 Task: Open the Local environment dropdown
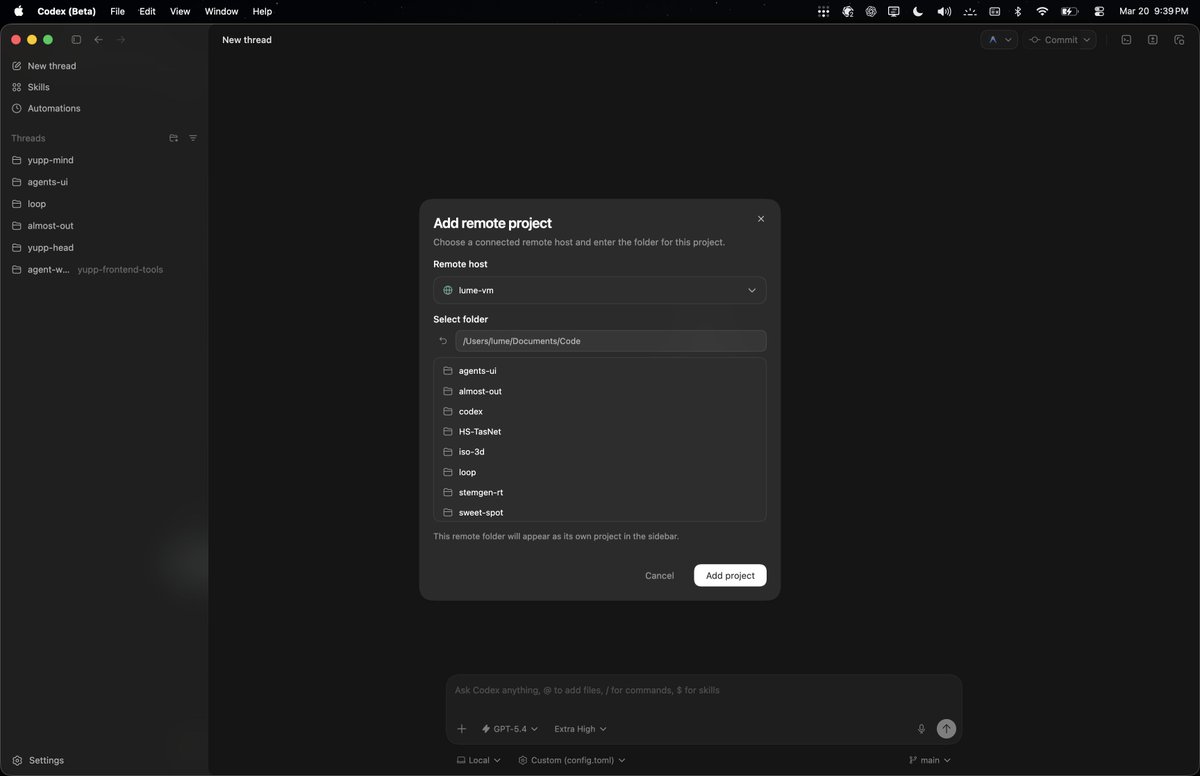pos(478,760)
